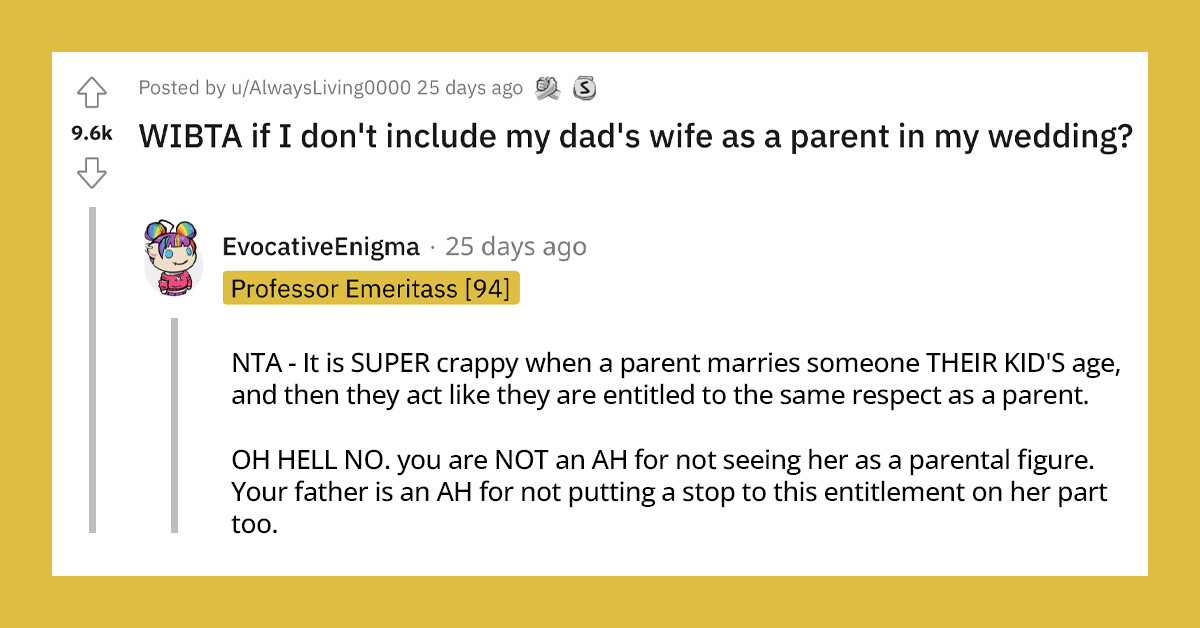
Task: Click the comment's "25 days ago" timestamp
Action: pyautogui.click(x=515, y=247)
